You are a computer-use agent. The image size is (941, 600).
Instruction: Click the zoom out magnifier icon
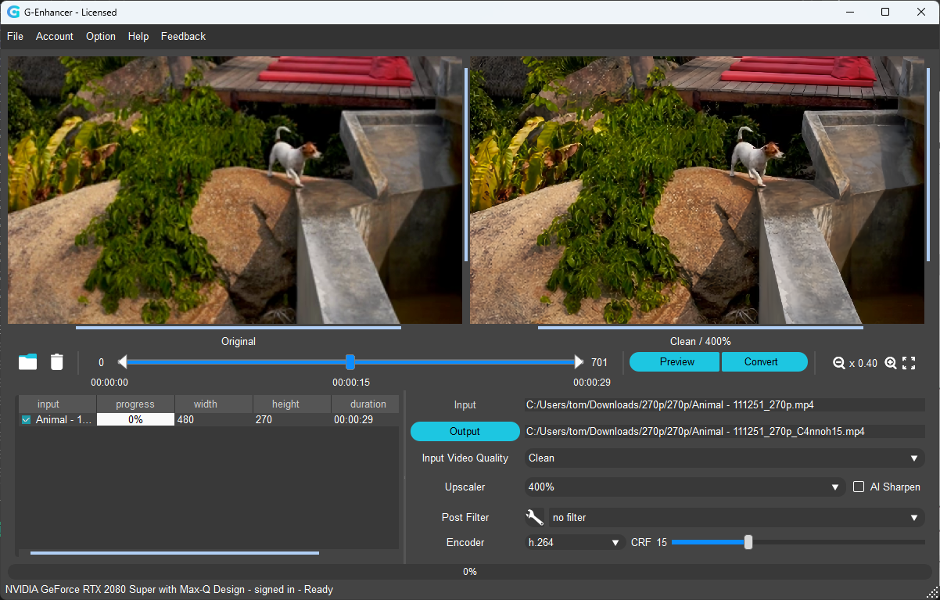click(x=839, y=363)
